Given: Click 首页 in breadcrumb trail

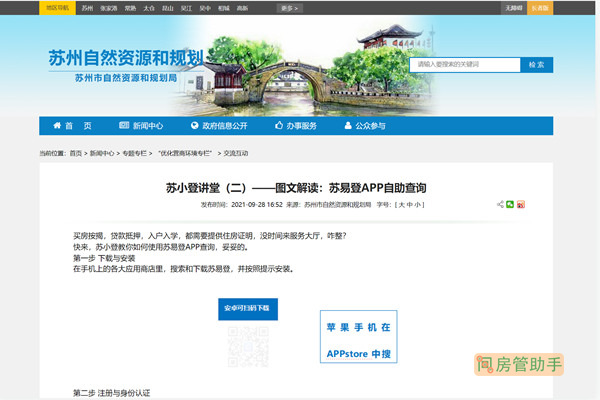Looking at the screenshot, I should [x=76, y=153].
